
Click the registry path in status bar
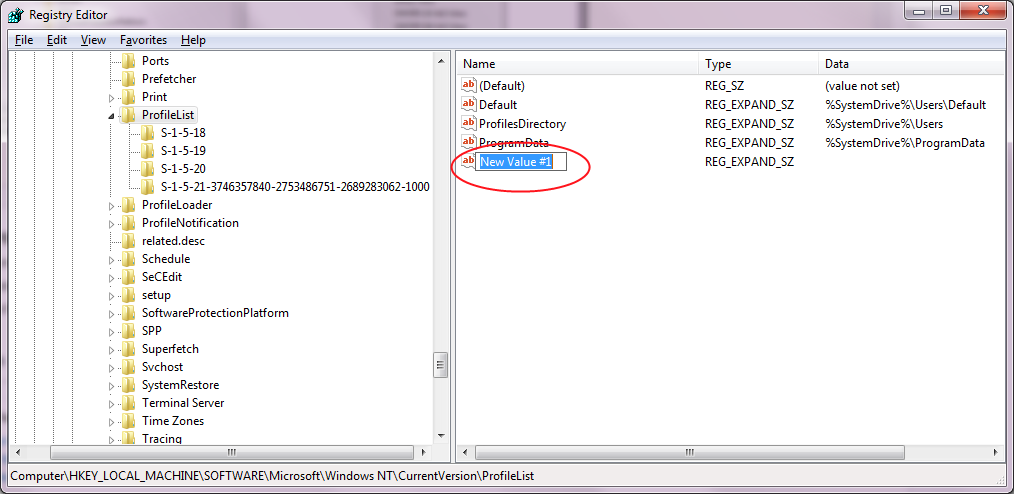[273, 476]
